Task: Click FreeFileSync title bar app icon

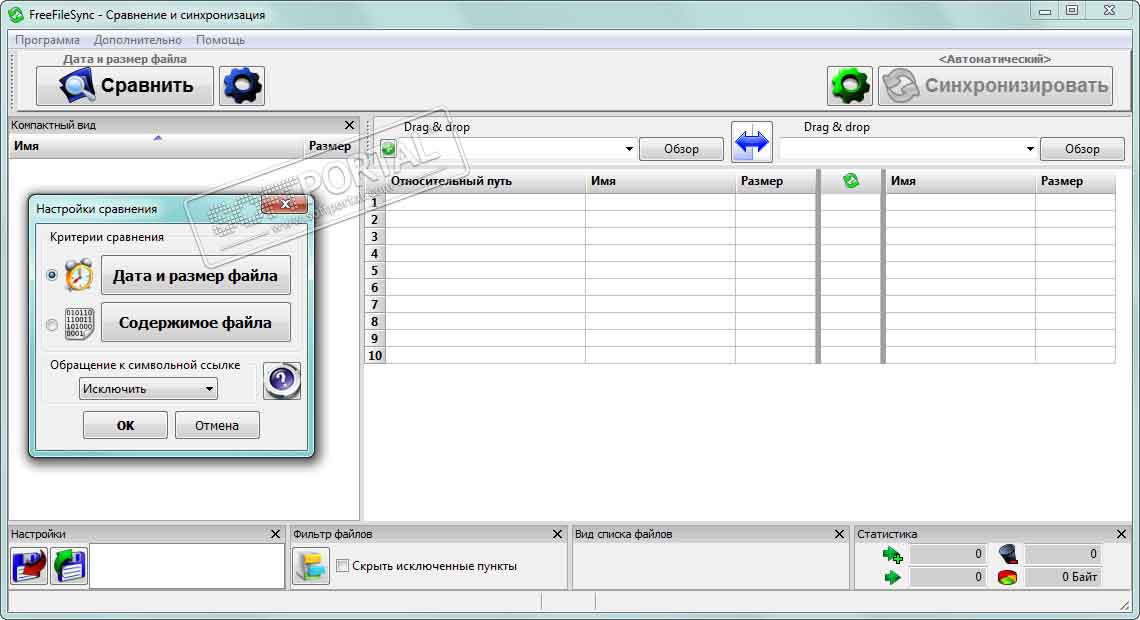Action: [16, 15]
